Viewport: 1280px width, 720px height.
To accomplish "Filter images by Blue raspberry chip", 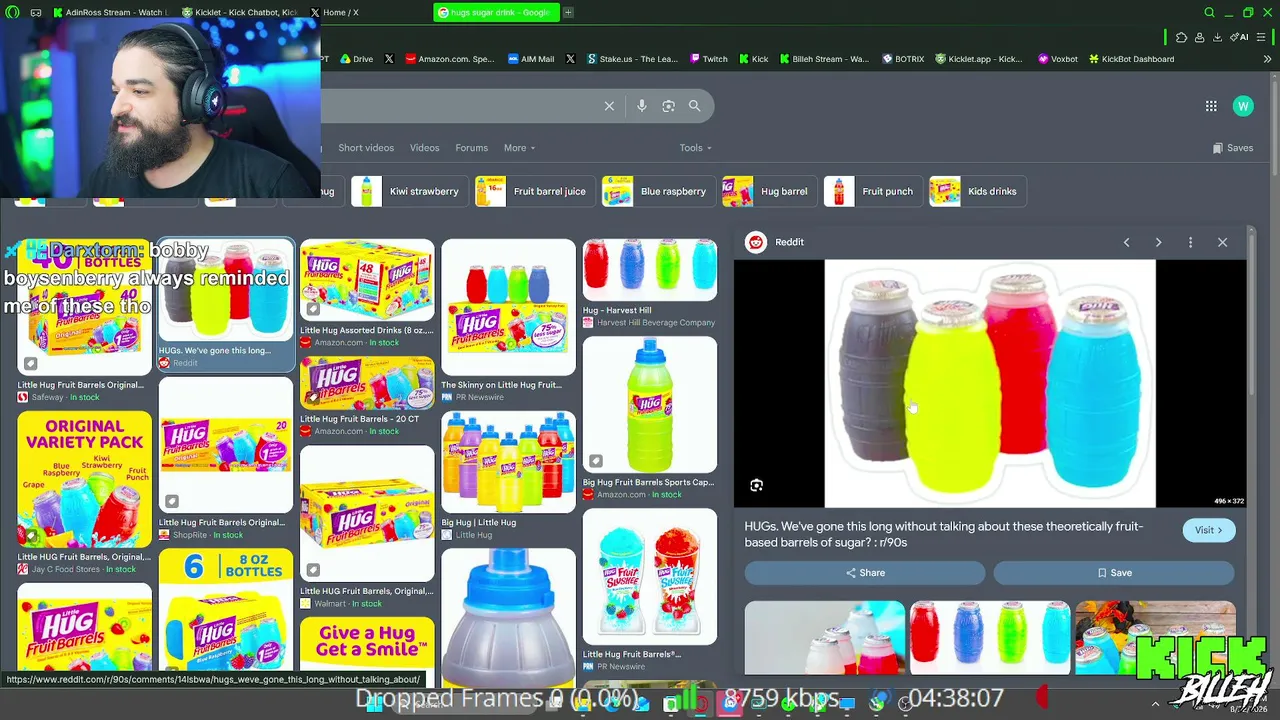I will 658,191.
